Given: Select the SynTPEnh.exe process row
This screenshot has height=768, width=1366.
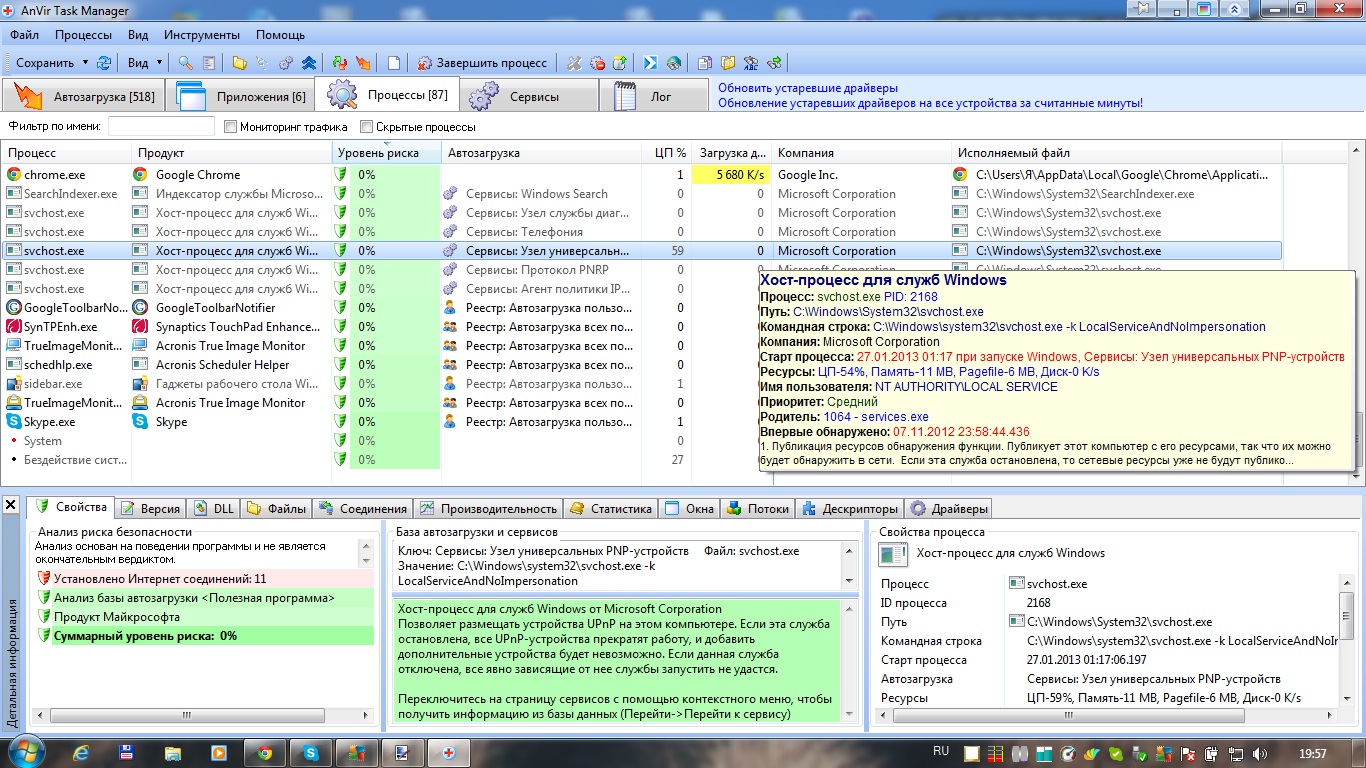Looking at the screenshot, I should point(642,327).
